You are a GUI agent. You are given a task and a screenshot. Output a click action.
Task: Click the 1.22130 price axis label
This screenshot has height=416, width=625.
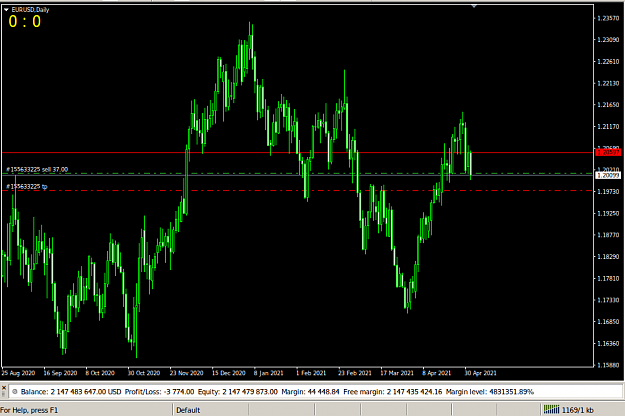(609, 83)
